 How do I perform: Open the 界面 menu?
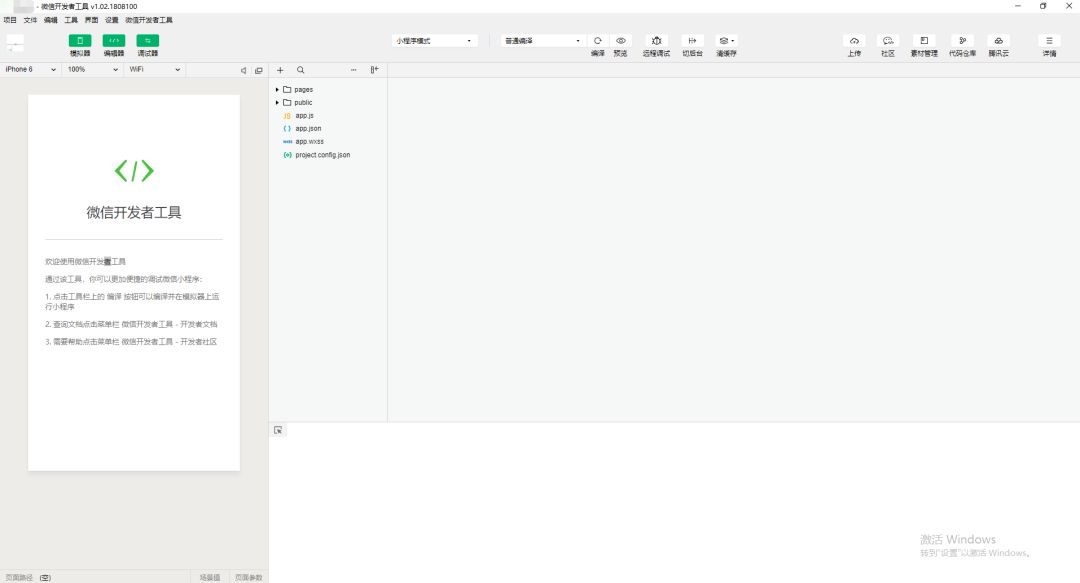pyautogui.click(x=91, y=20)
